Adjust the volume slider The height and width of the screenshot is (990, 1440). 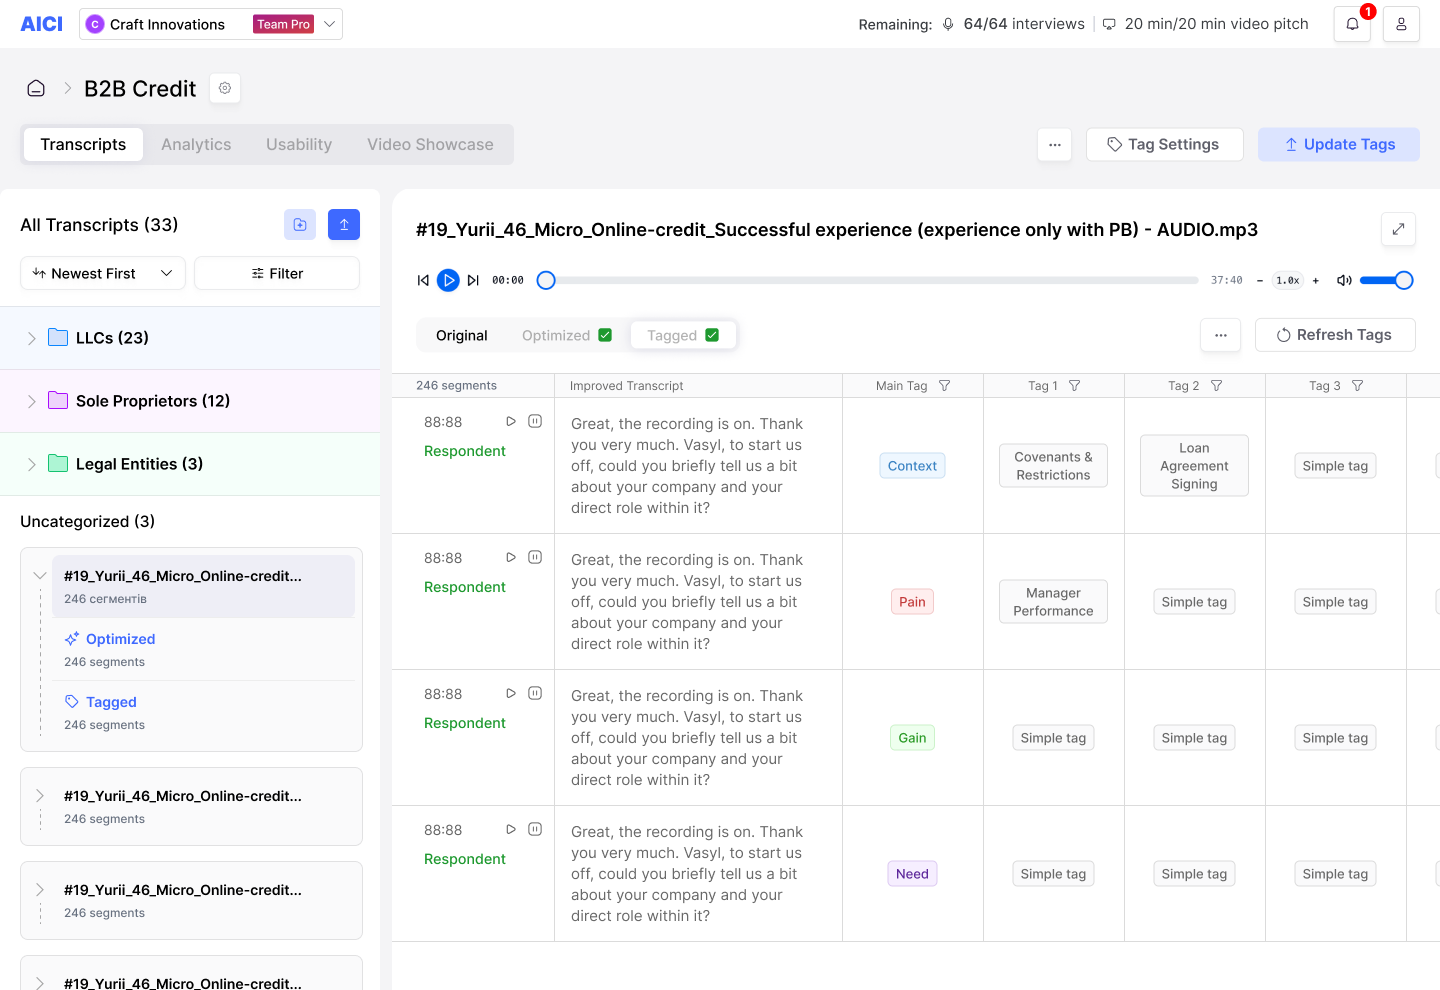pos(1386,280)
